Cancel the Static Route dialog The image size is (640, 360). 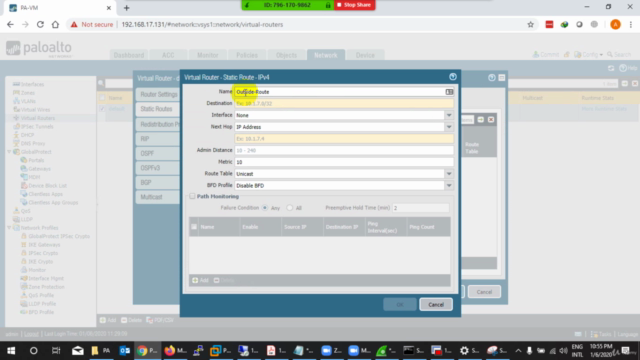[436, 304]
